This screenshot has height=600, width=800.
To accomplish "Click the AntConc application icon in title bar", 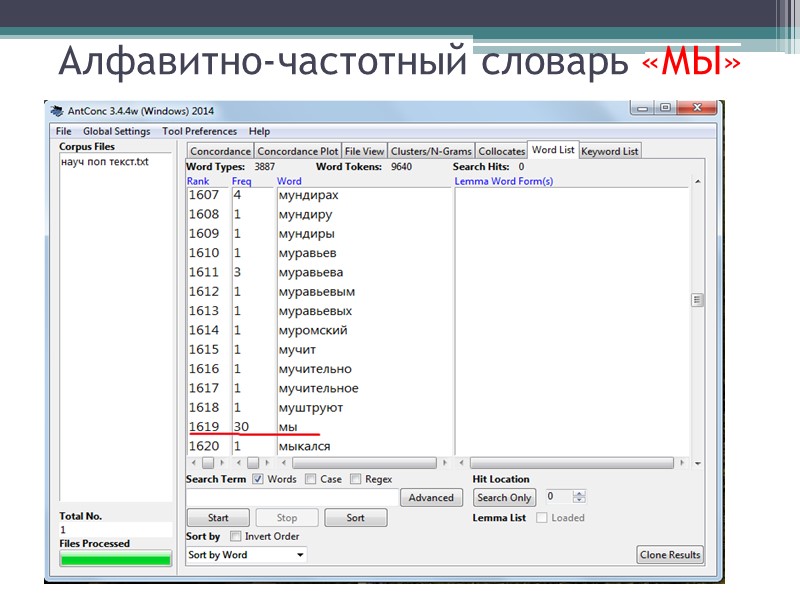I will [58, 110].
